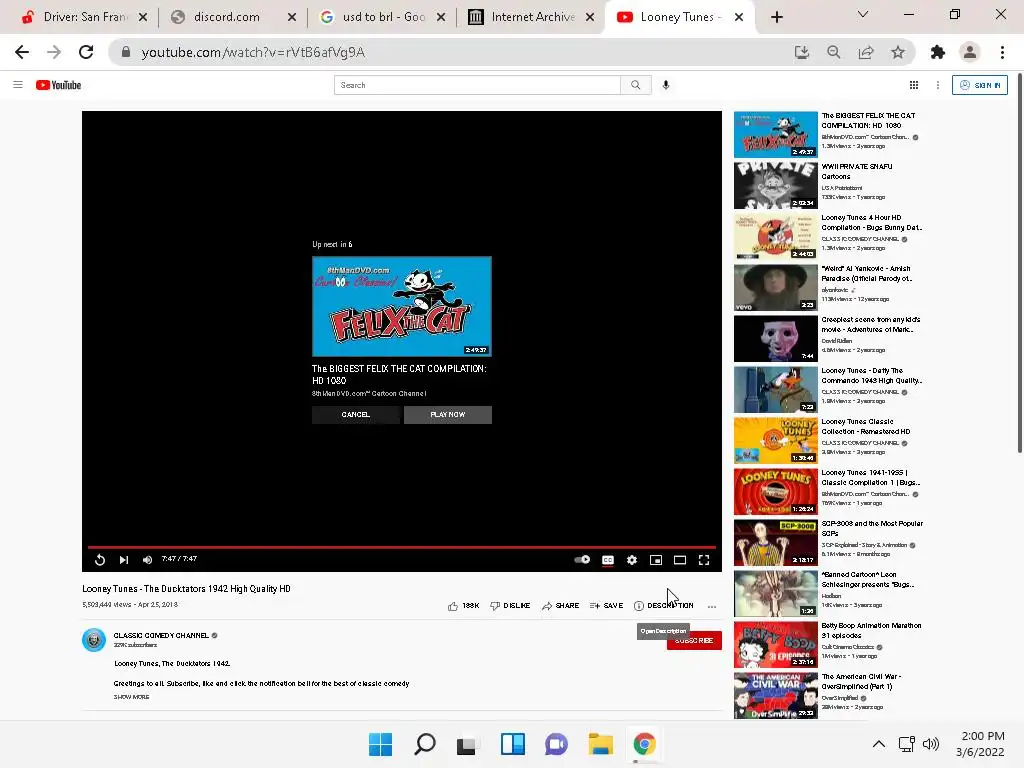Open the Chrome three-dot menu
Viewport: 1024px width, 768px height.
pos(1002,52)
